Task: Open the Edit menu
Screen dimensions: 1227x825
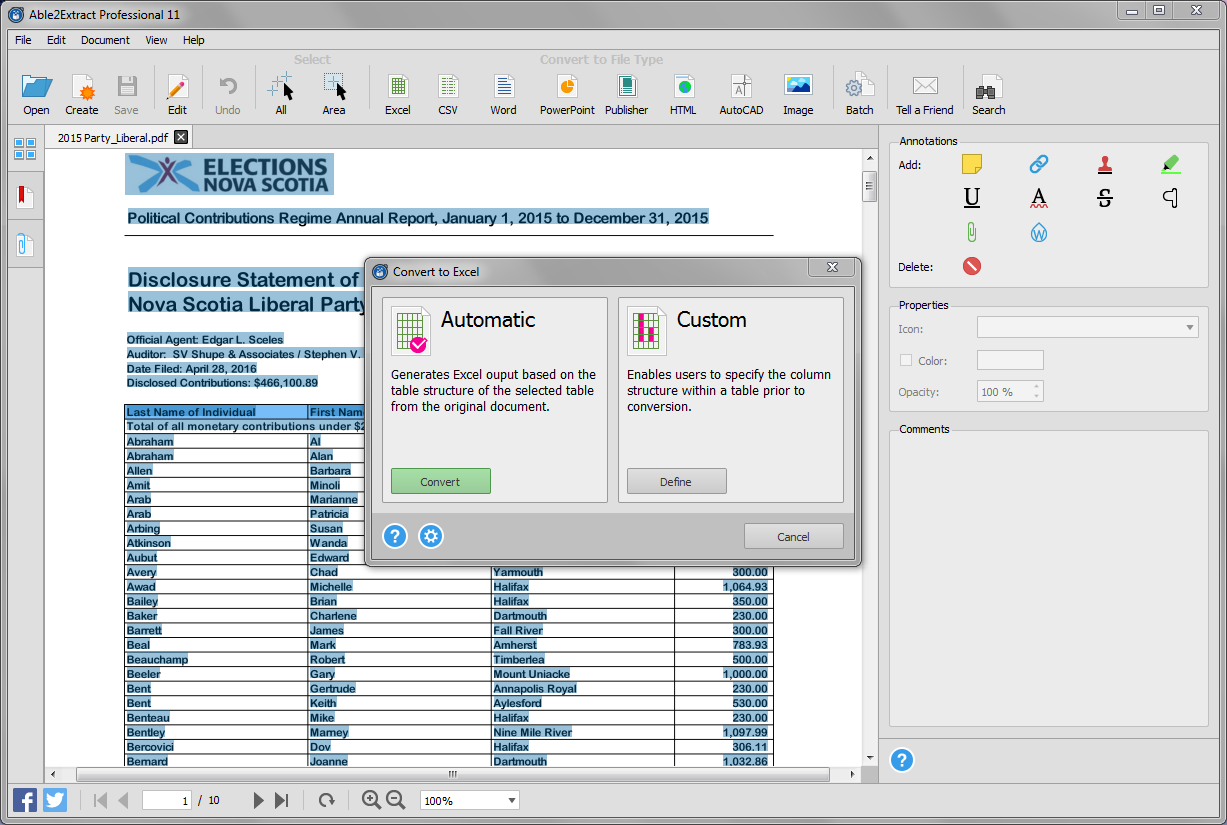Action: [56, 40]
